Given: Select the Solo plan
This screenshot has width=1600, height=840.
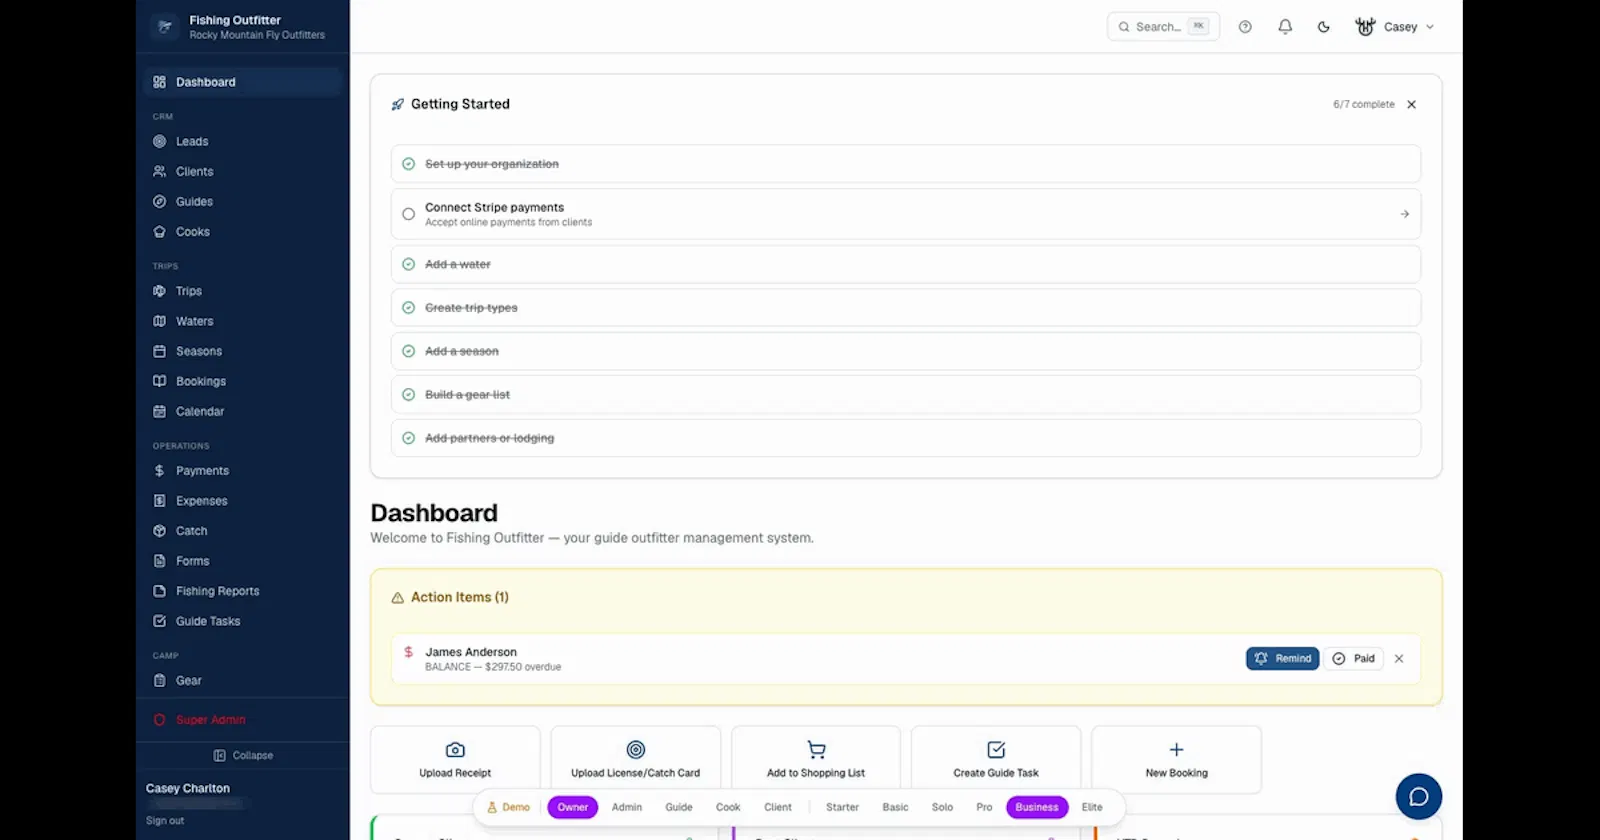Looking at the screenshot, I should (942, 807).
